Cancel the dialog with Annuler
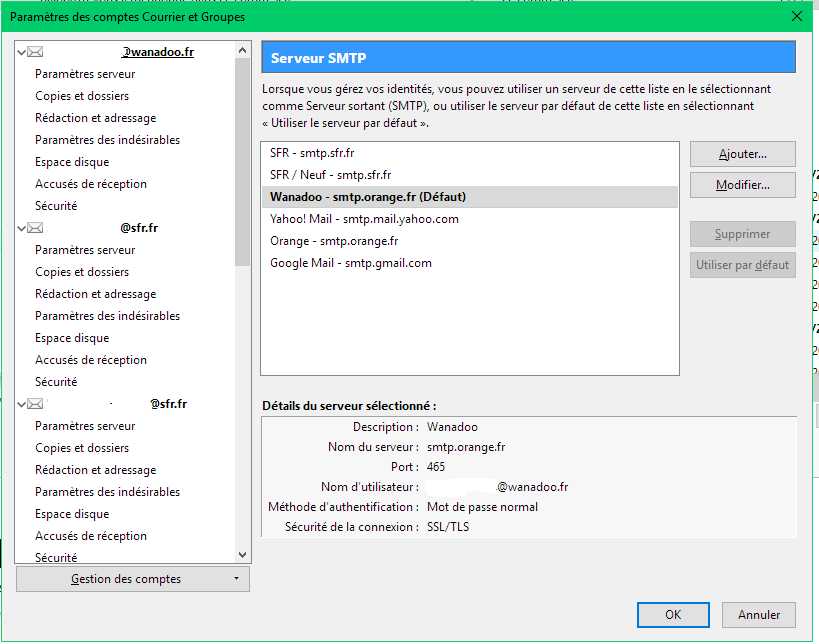 click(758, 615)
